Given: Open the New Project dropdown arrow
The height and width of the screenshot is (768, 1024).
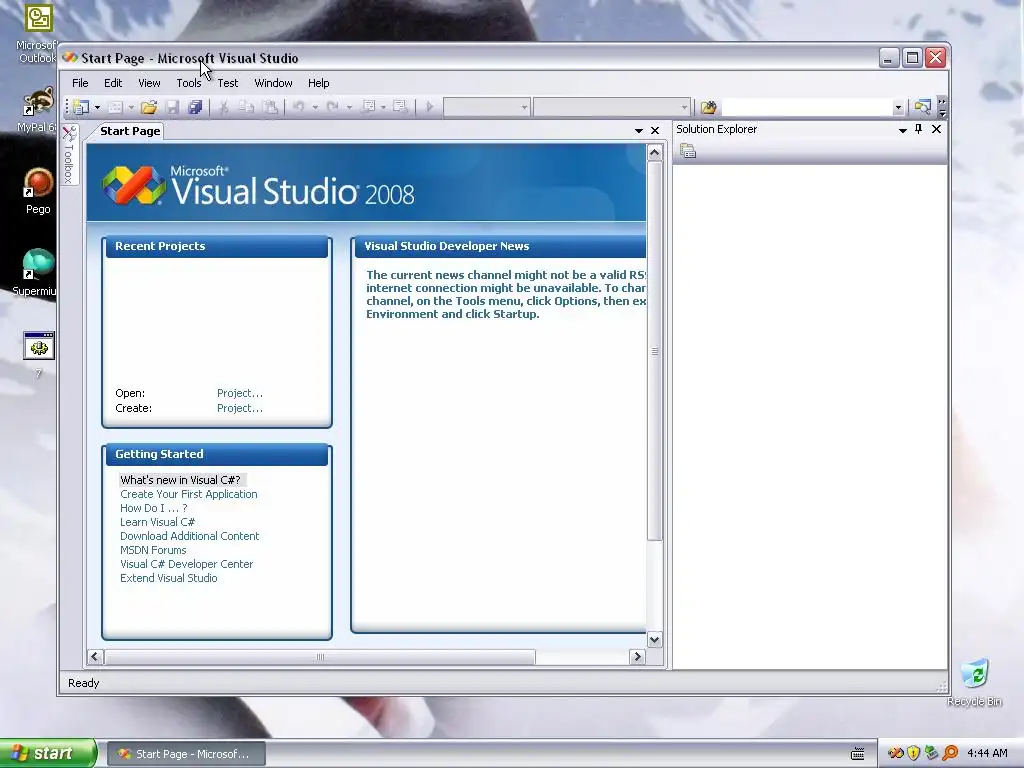Looking at the screenshot, I should (97, 107).
